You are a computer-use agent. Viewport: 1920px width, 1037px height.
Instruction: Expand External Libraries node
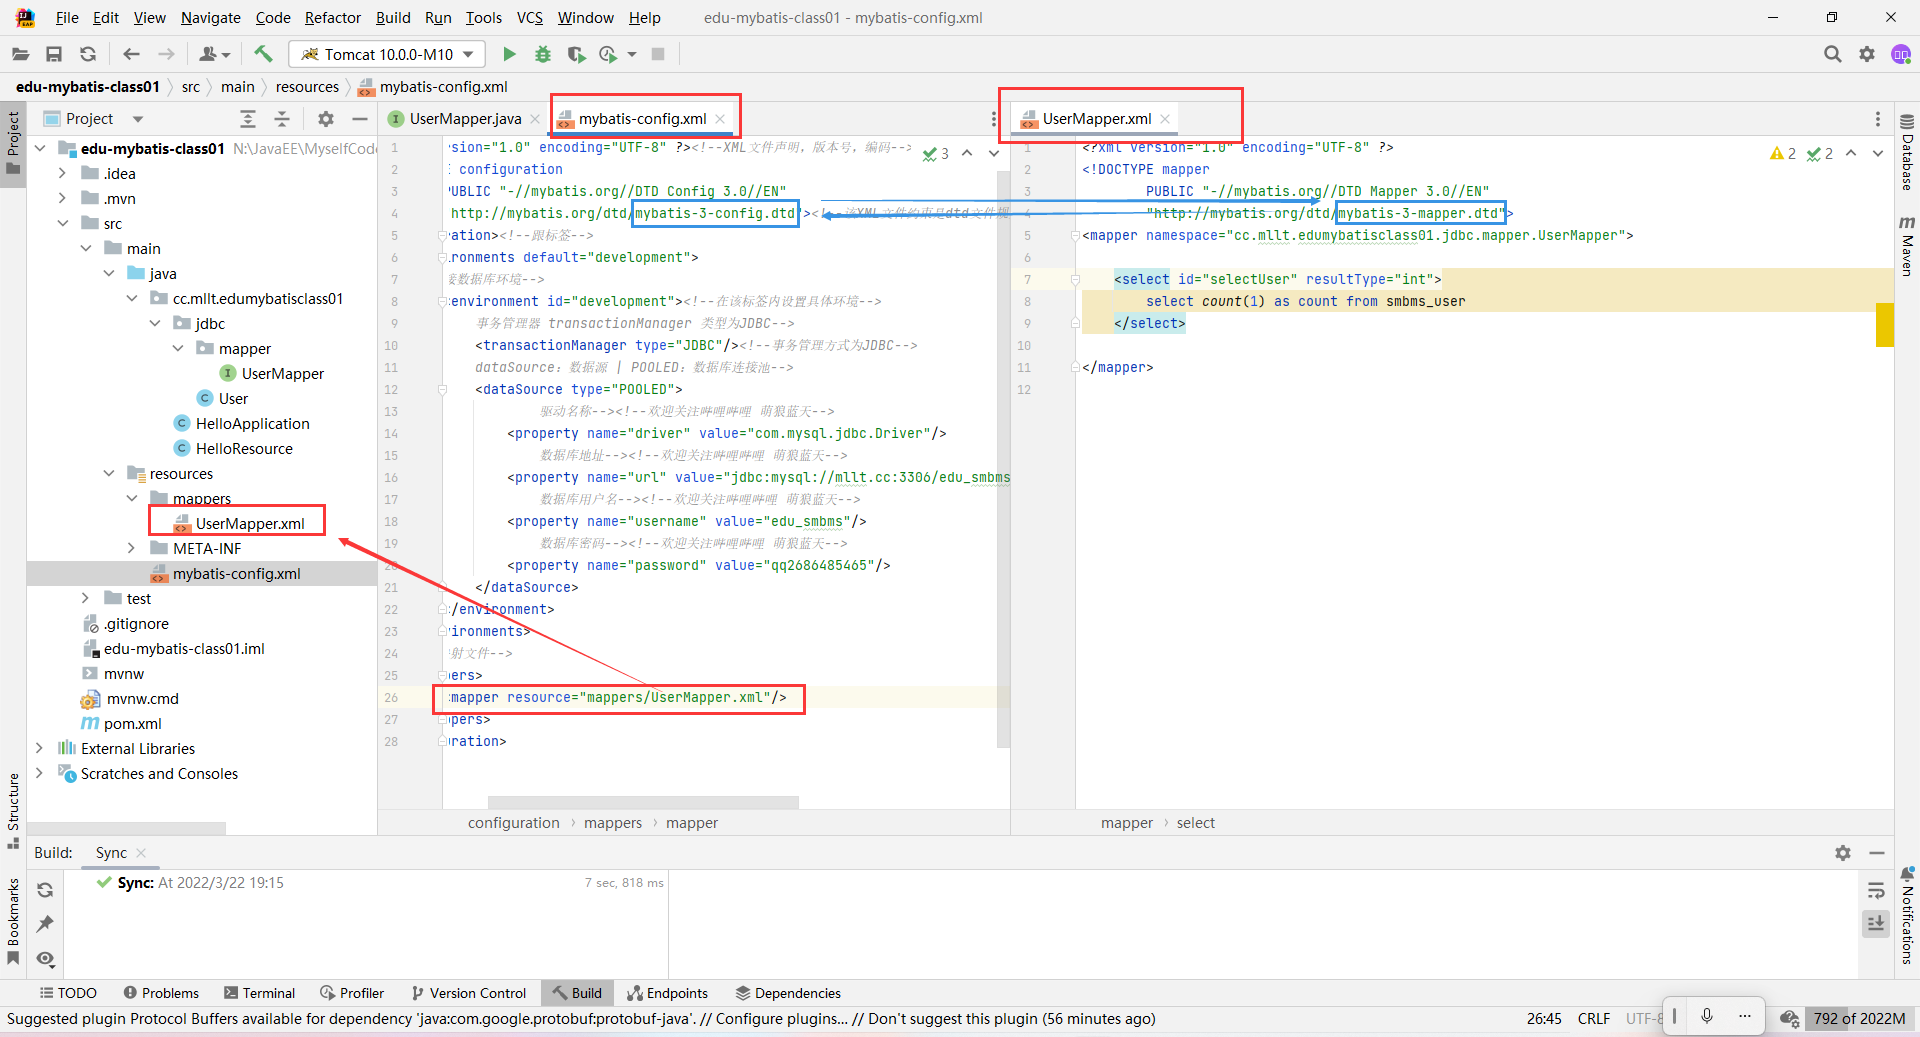(x=39, y=748)
